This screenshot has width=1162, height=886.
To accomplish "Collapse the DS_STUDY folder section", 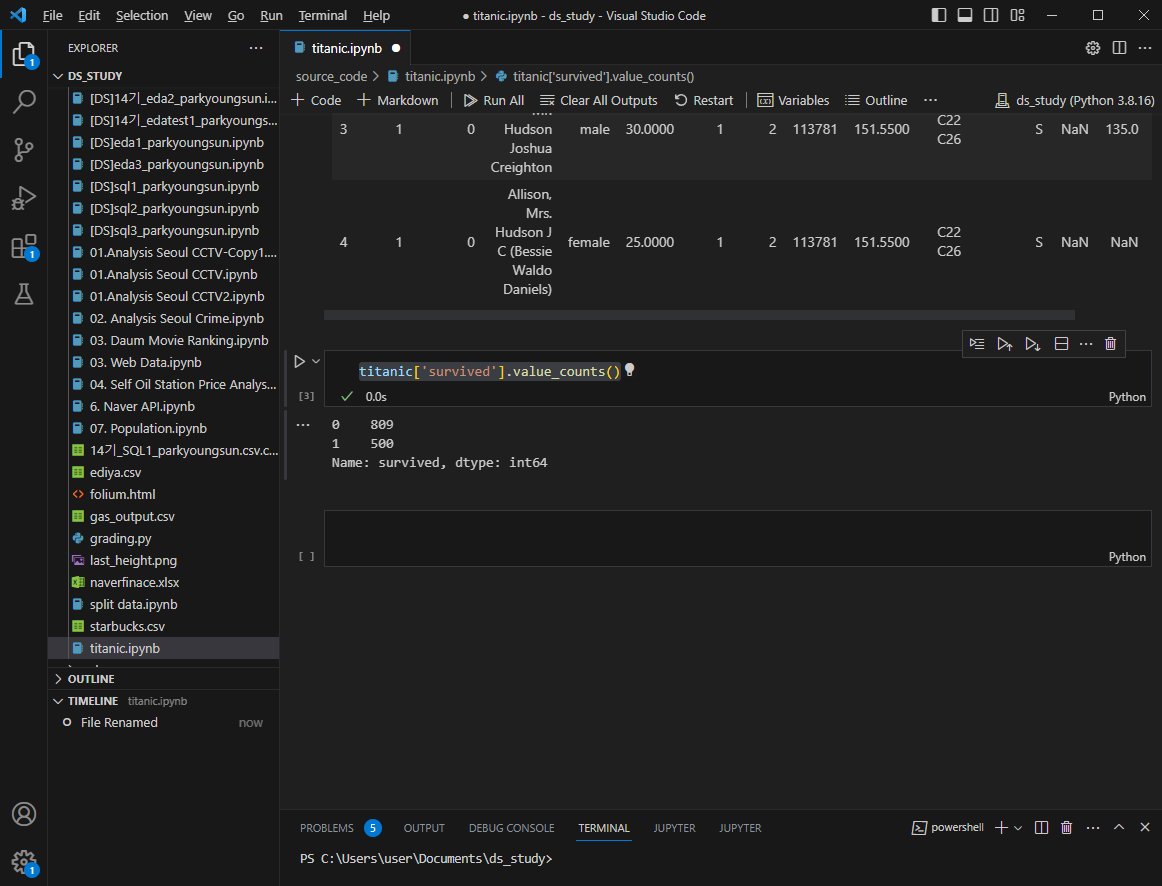I will tap(163, 76).
